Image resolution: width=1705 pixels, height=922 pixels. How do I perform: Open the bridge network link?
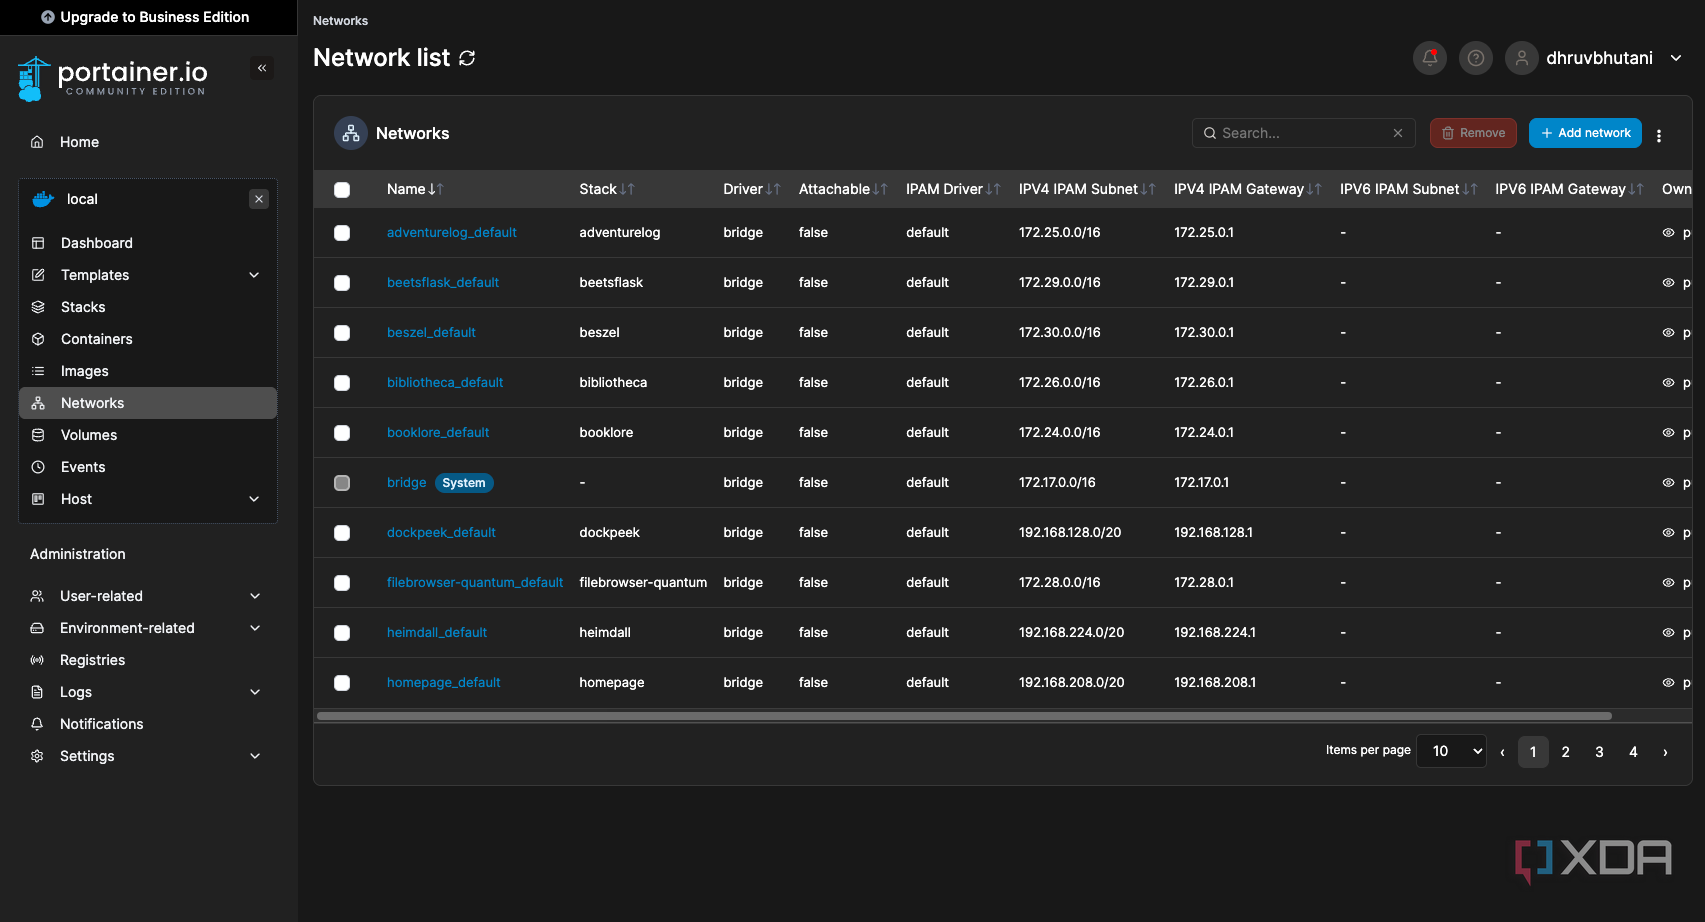tap(407, 483)
